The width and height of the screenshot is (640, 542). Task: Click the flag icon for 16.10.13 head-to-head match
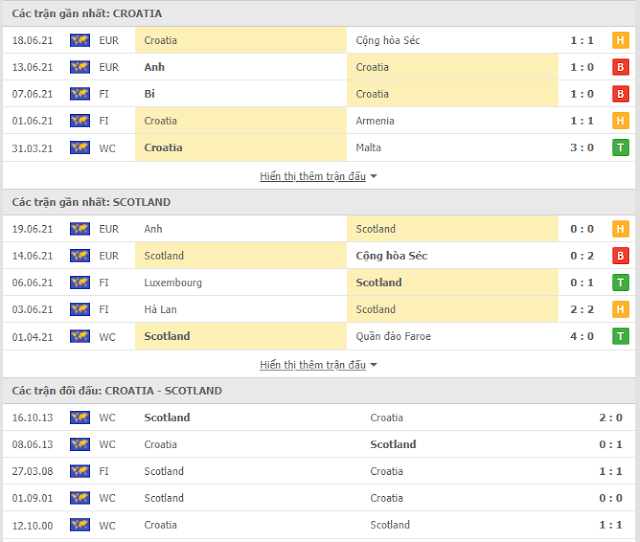click(x=80, y=418)
